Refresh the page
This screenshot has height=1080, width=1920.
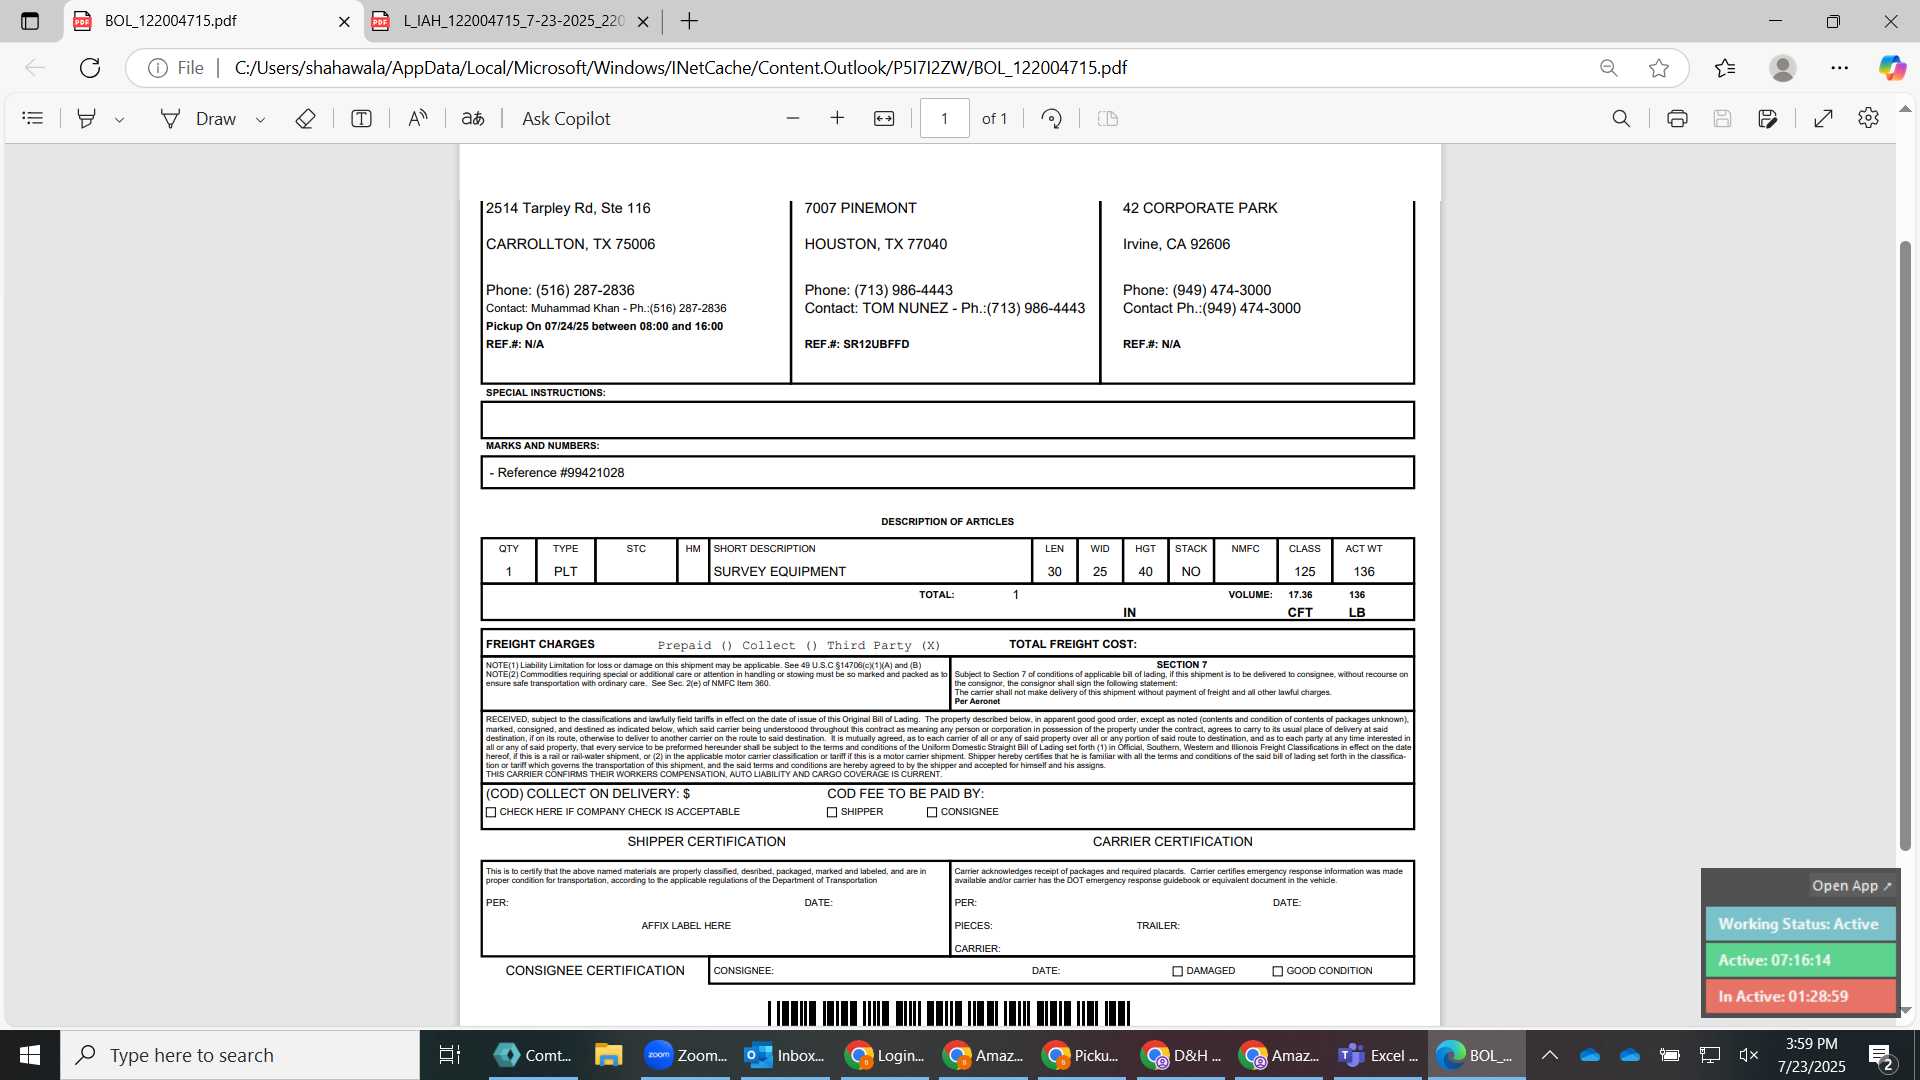[90, 68]
